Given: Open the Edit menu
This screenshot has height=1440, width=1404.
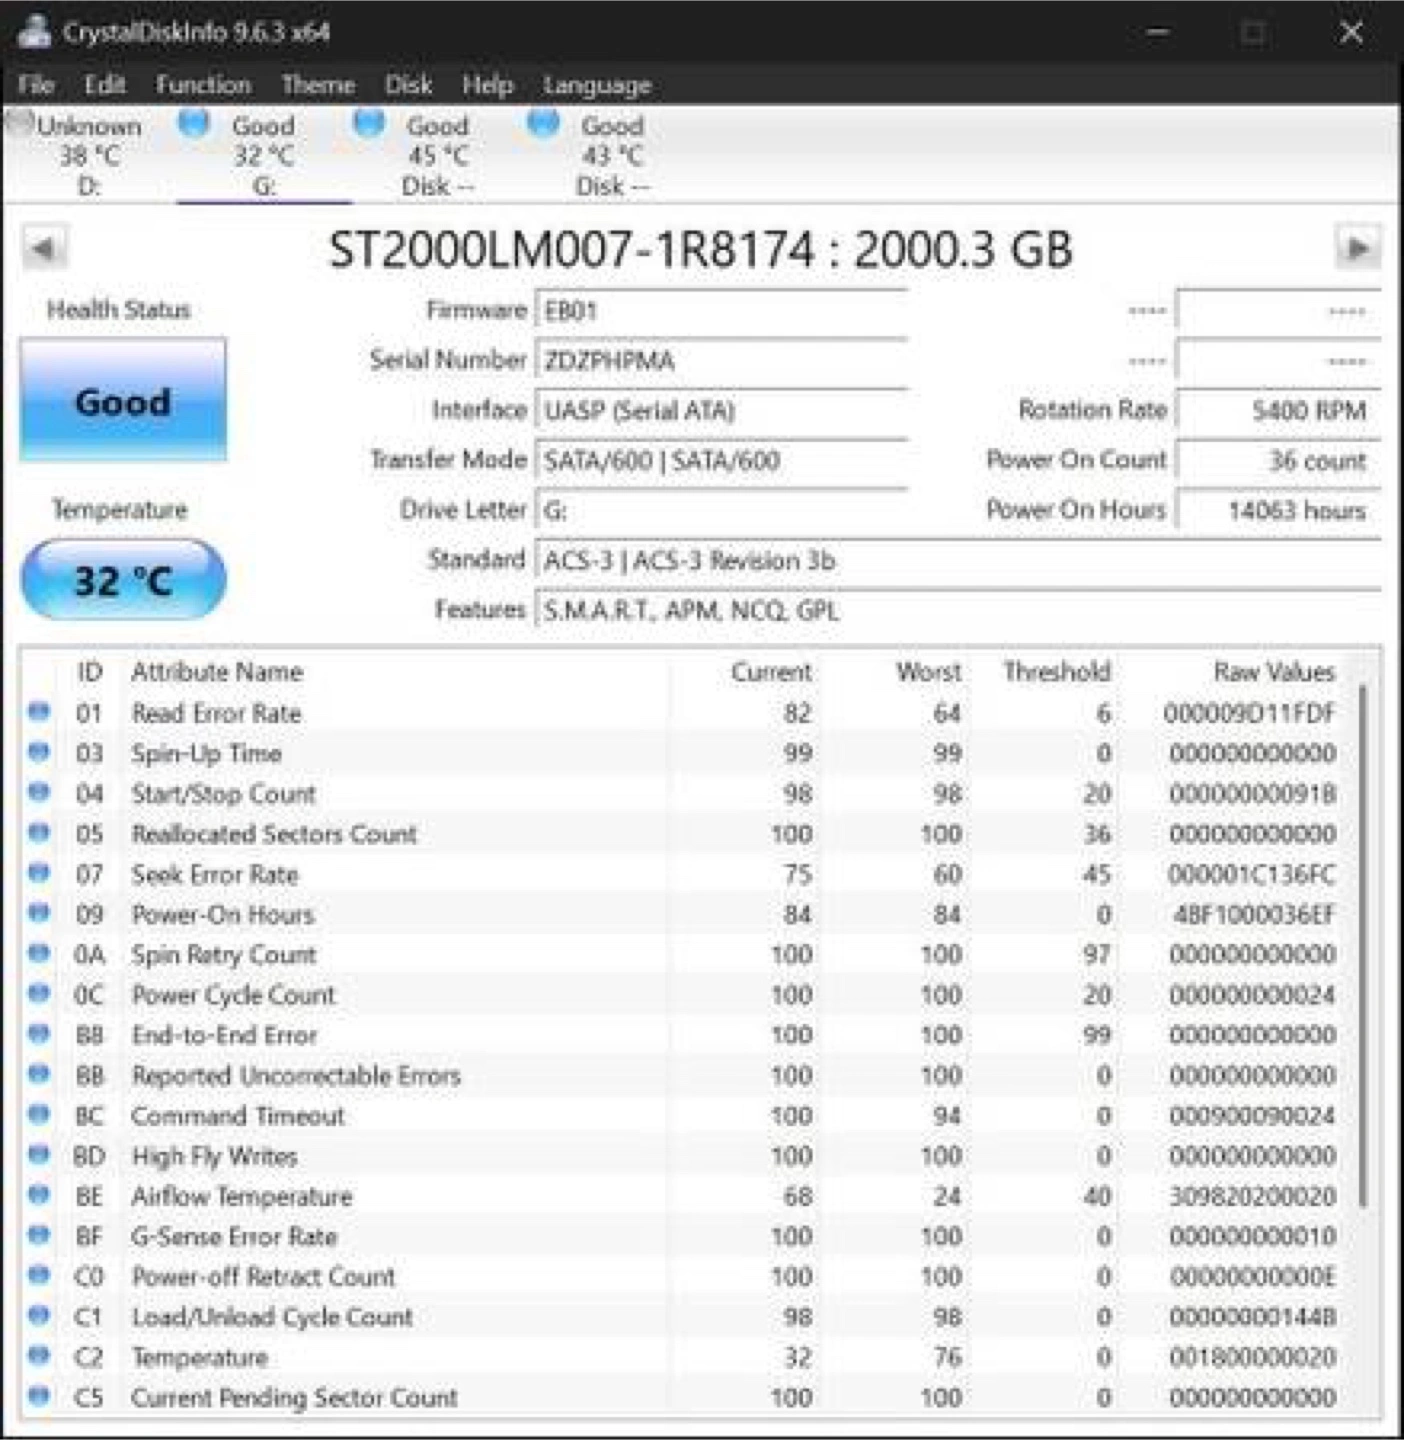Looking at the screenshot, I should pos(105,85).
